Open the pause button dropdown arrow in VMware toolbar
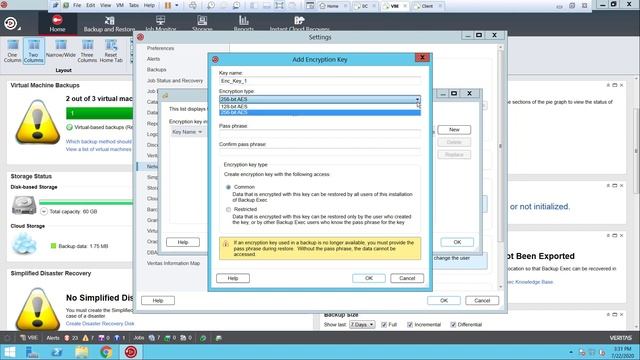Image resolution: width=640 pixels, height=360 pixels. 177,6
